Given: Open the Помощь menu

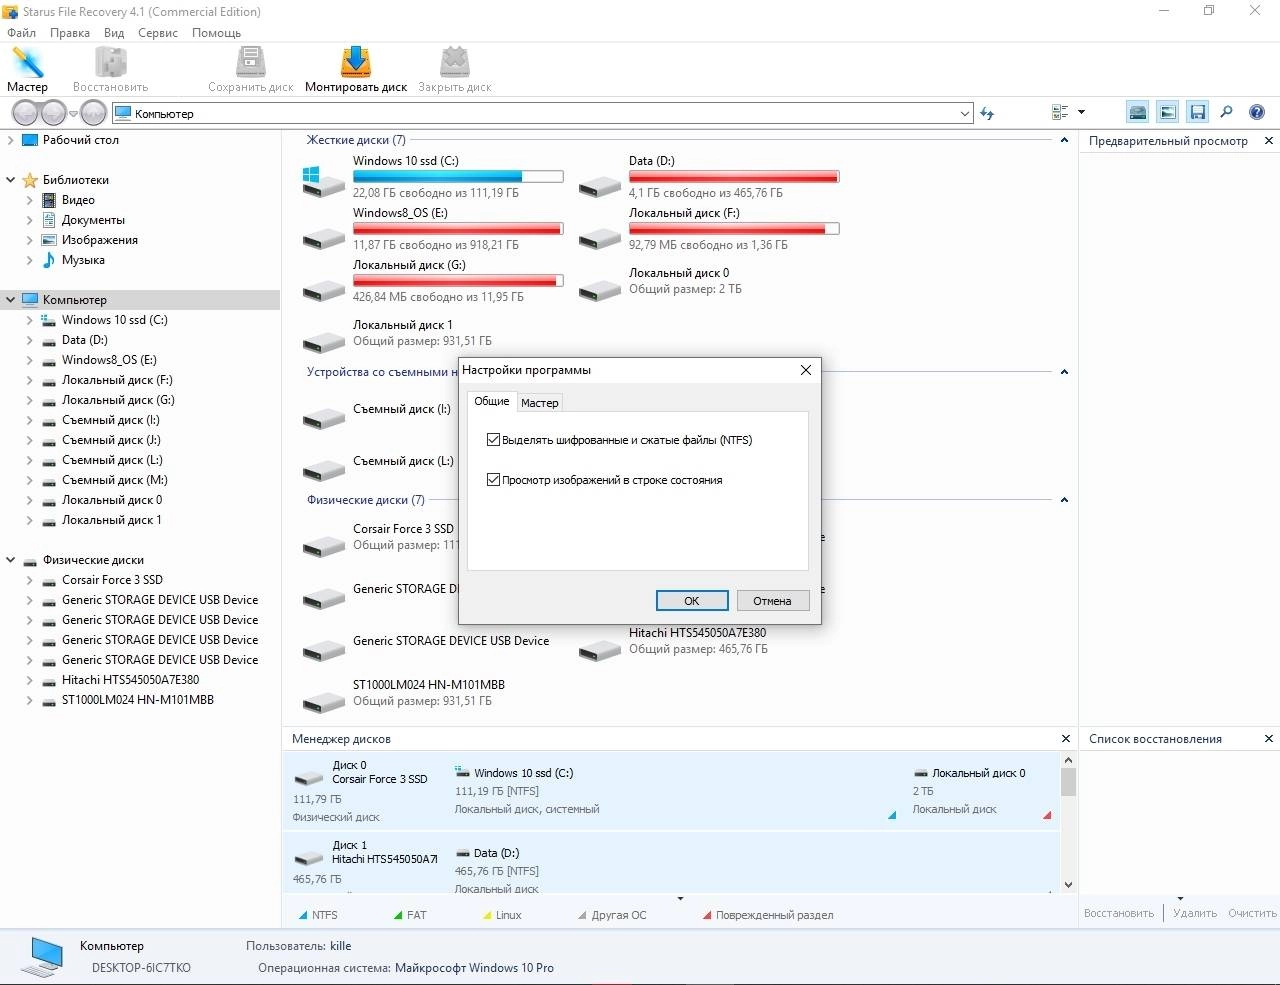Looking at the screenshot, I should [x=216, y=33].
